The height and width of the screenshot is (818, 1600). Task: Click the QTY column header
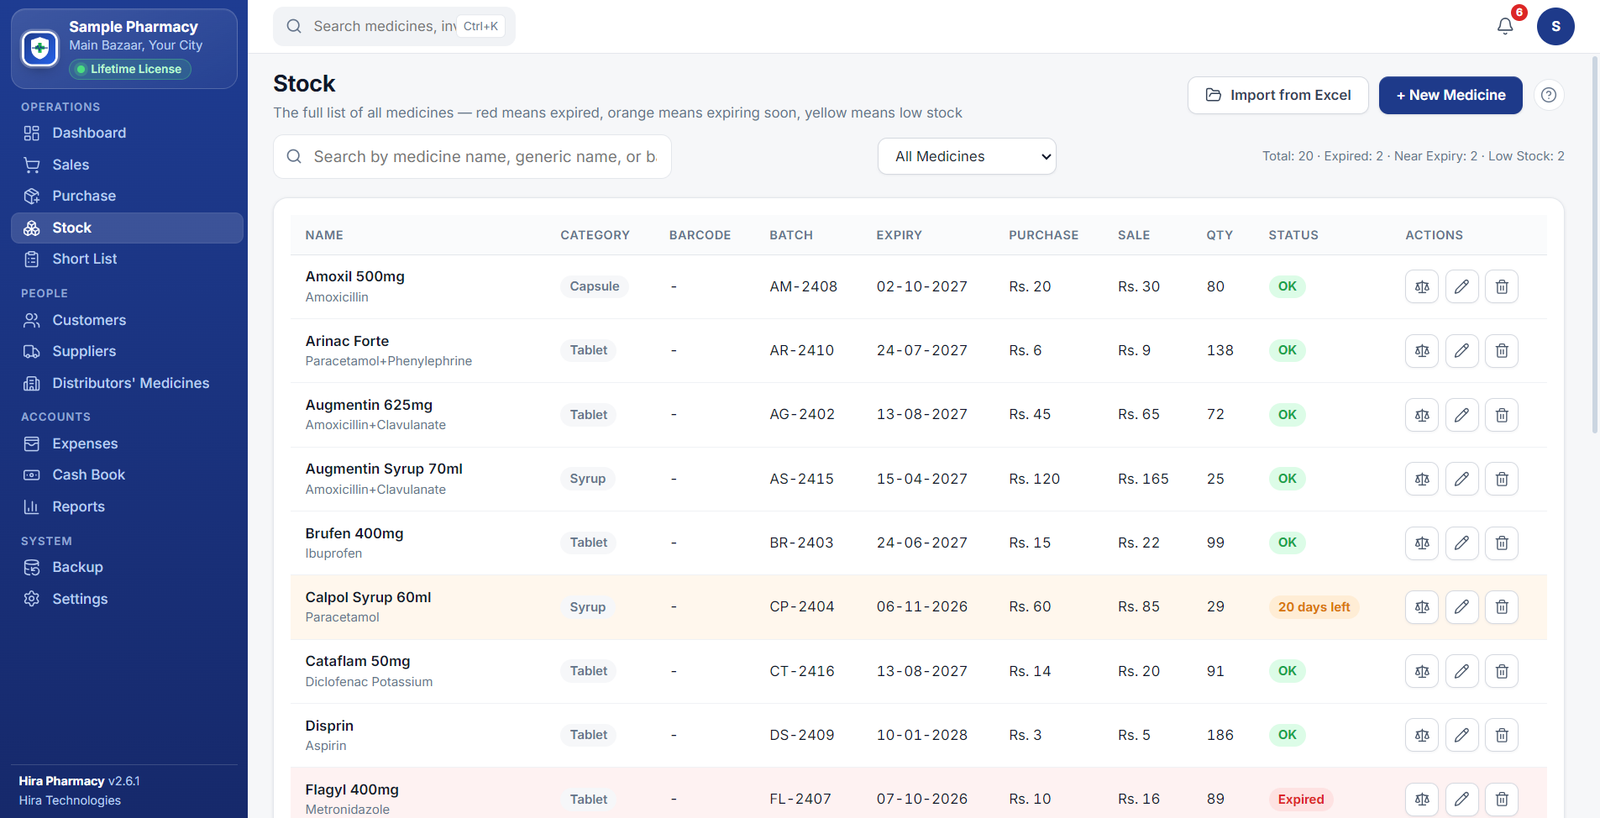pos(1219,235)
